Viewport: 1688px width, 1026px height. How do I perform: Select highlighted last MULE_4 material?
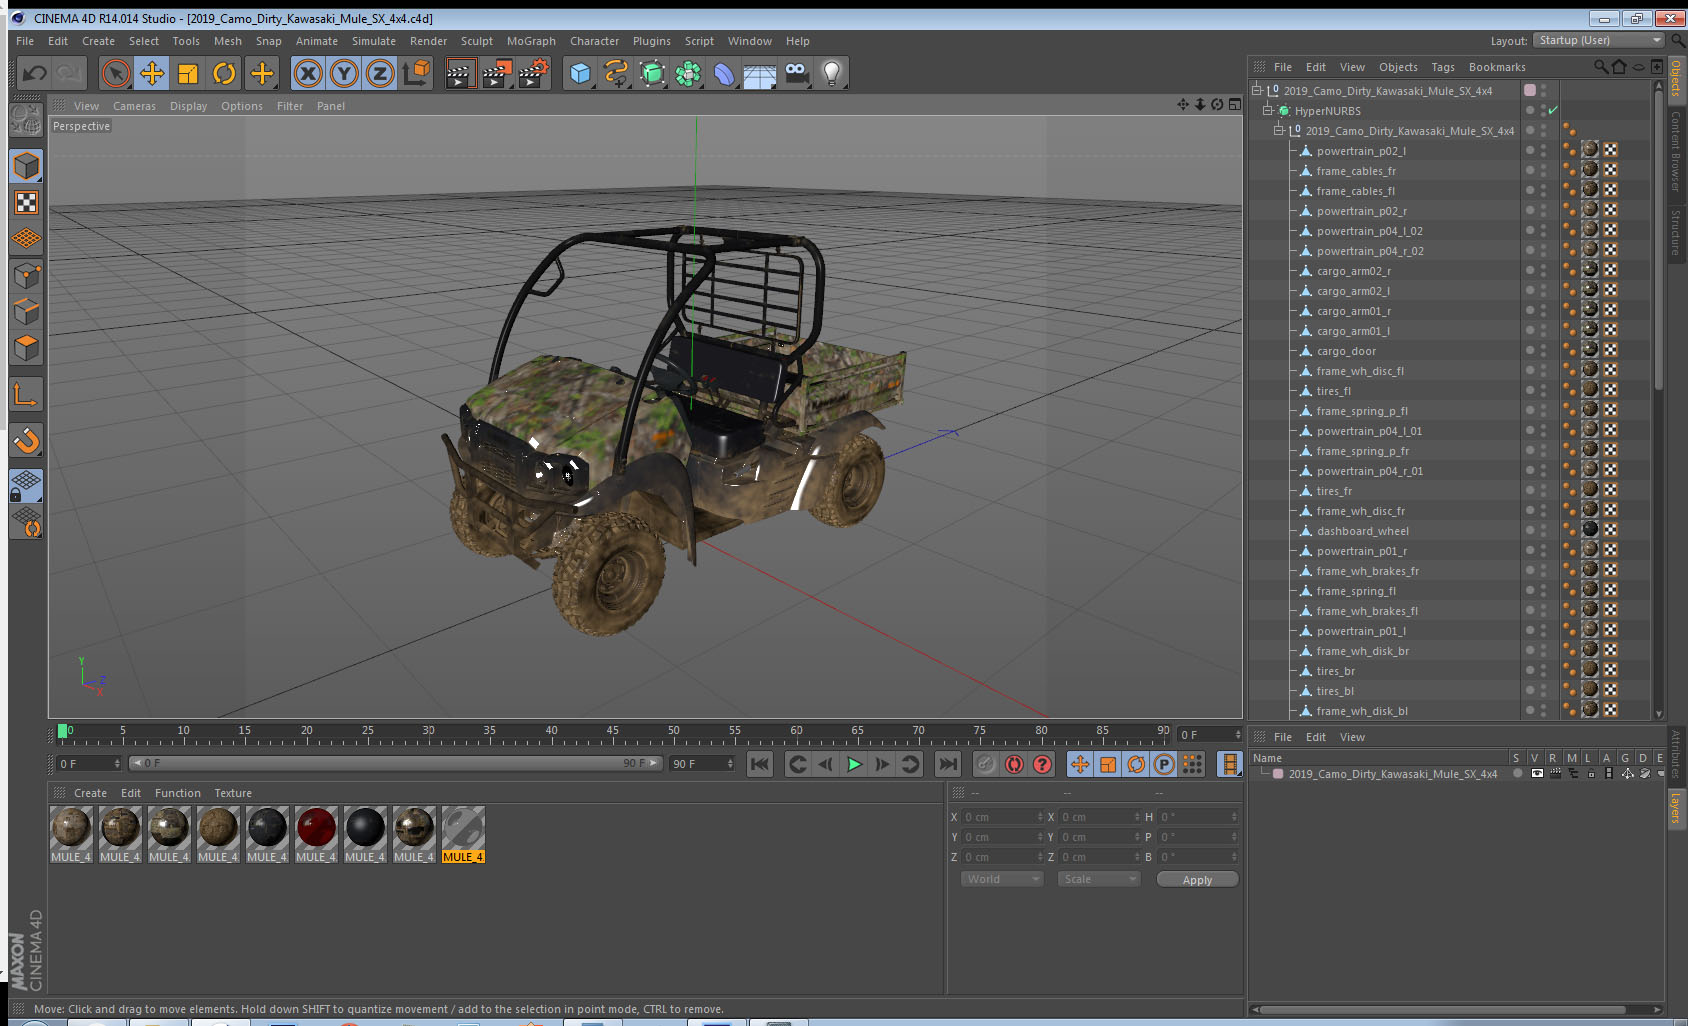tap(463, 834)
